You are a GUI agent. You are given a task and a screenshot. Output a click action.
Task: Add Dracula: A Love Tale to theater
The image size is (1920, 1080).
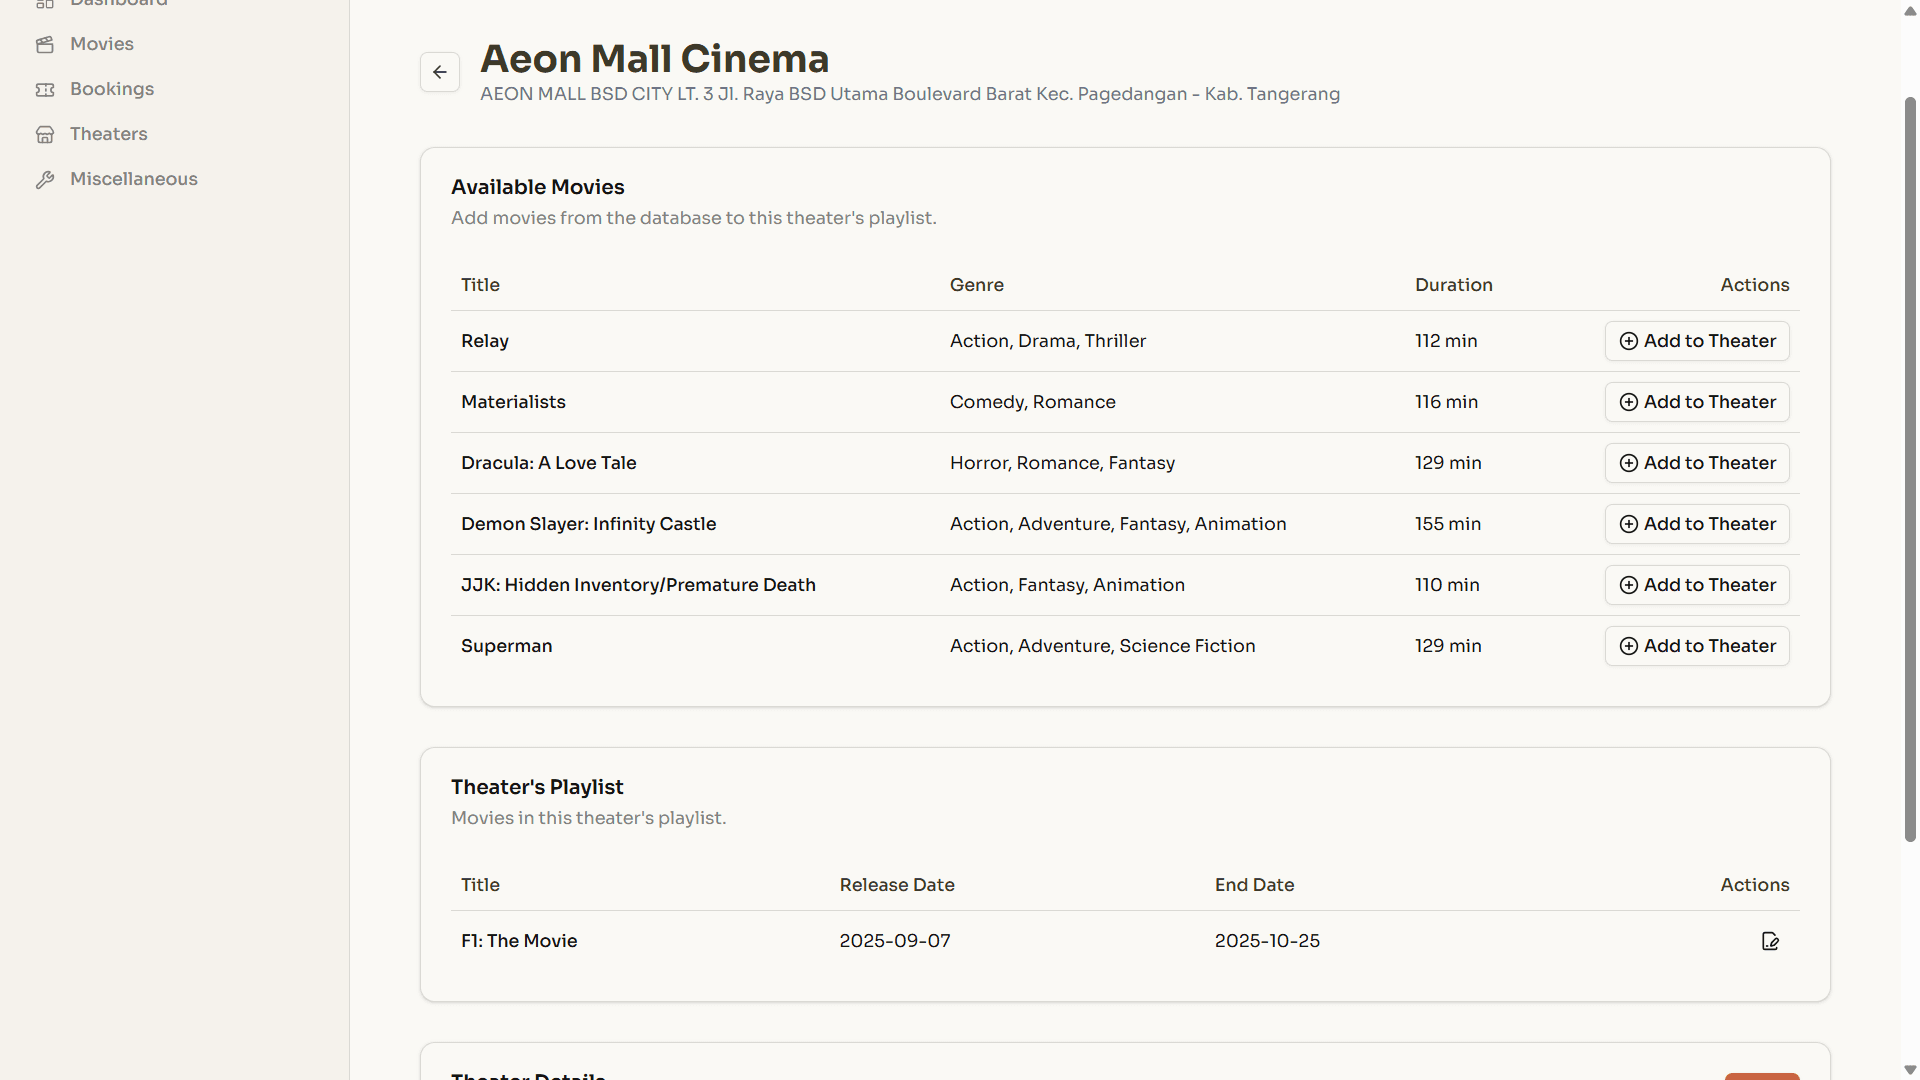coord(1697,463)
